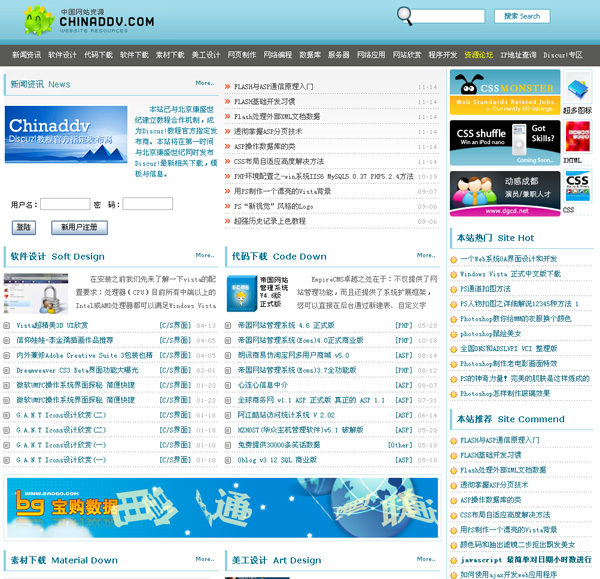Open 用PS制作一个漂亮的Vista背景 link in center list
600x579 pixels.
pos(282,191)
